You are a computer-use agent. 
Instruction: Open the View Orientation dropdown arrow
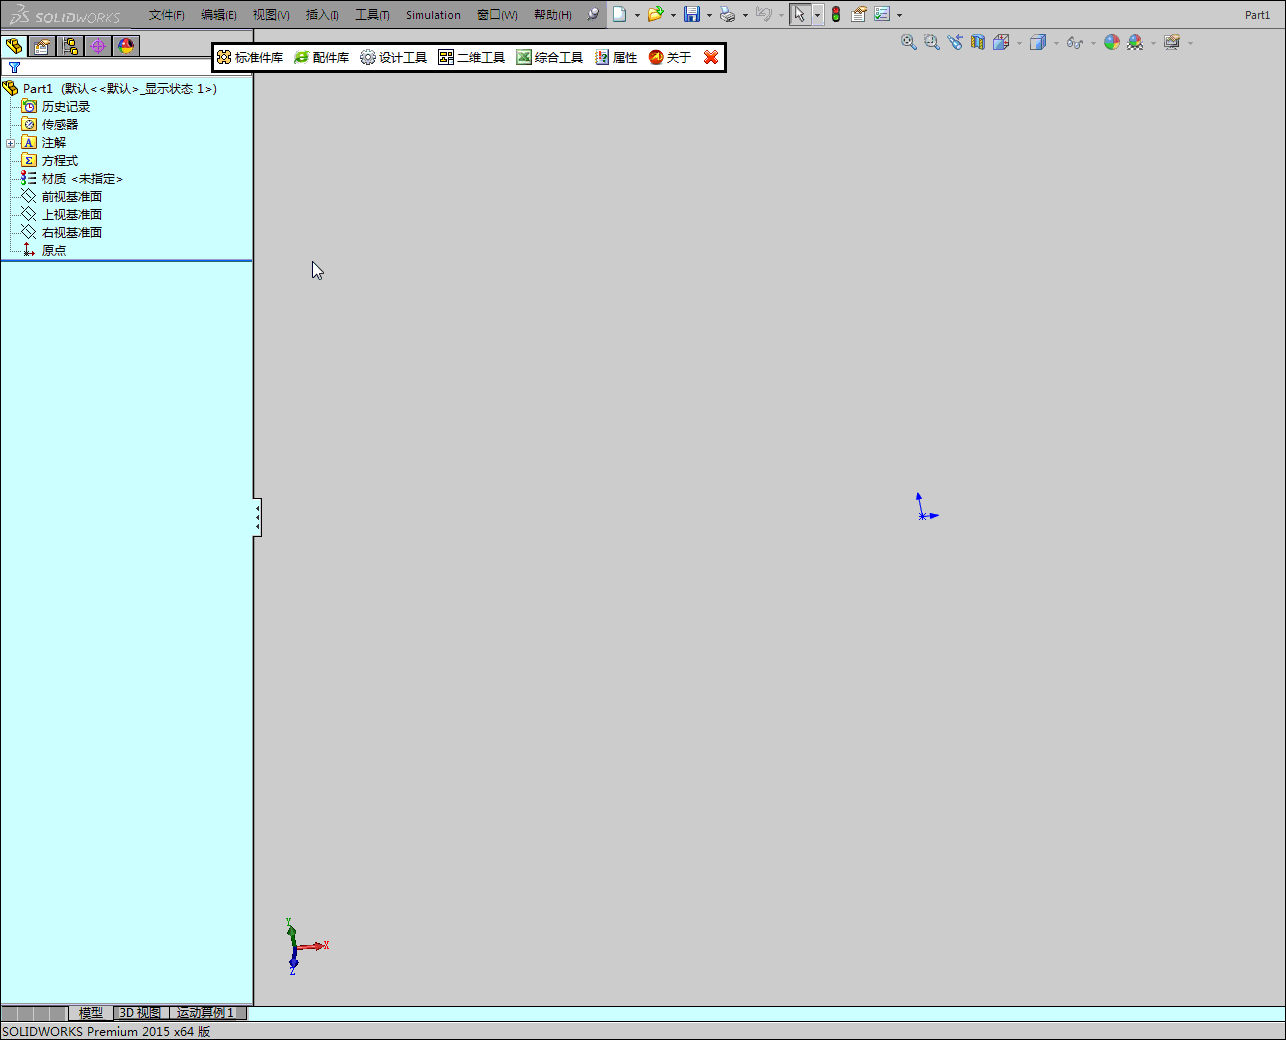1018,42
